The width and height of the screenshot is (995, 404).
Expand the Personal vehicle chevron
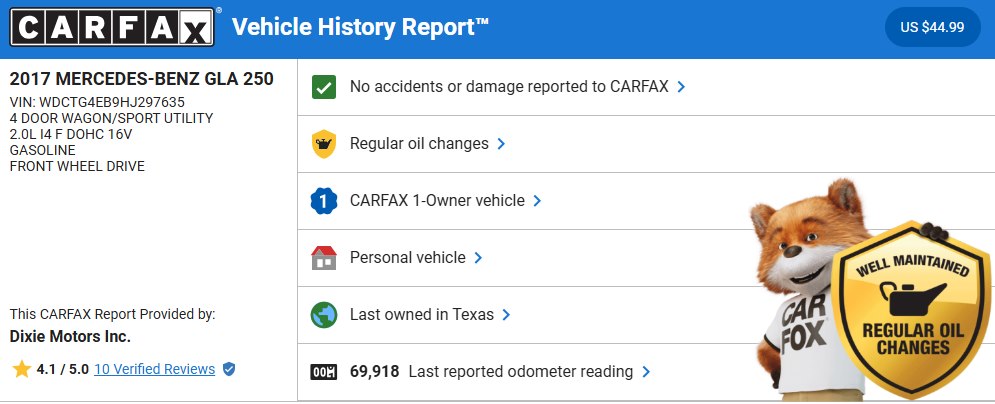coord(478,258)
